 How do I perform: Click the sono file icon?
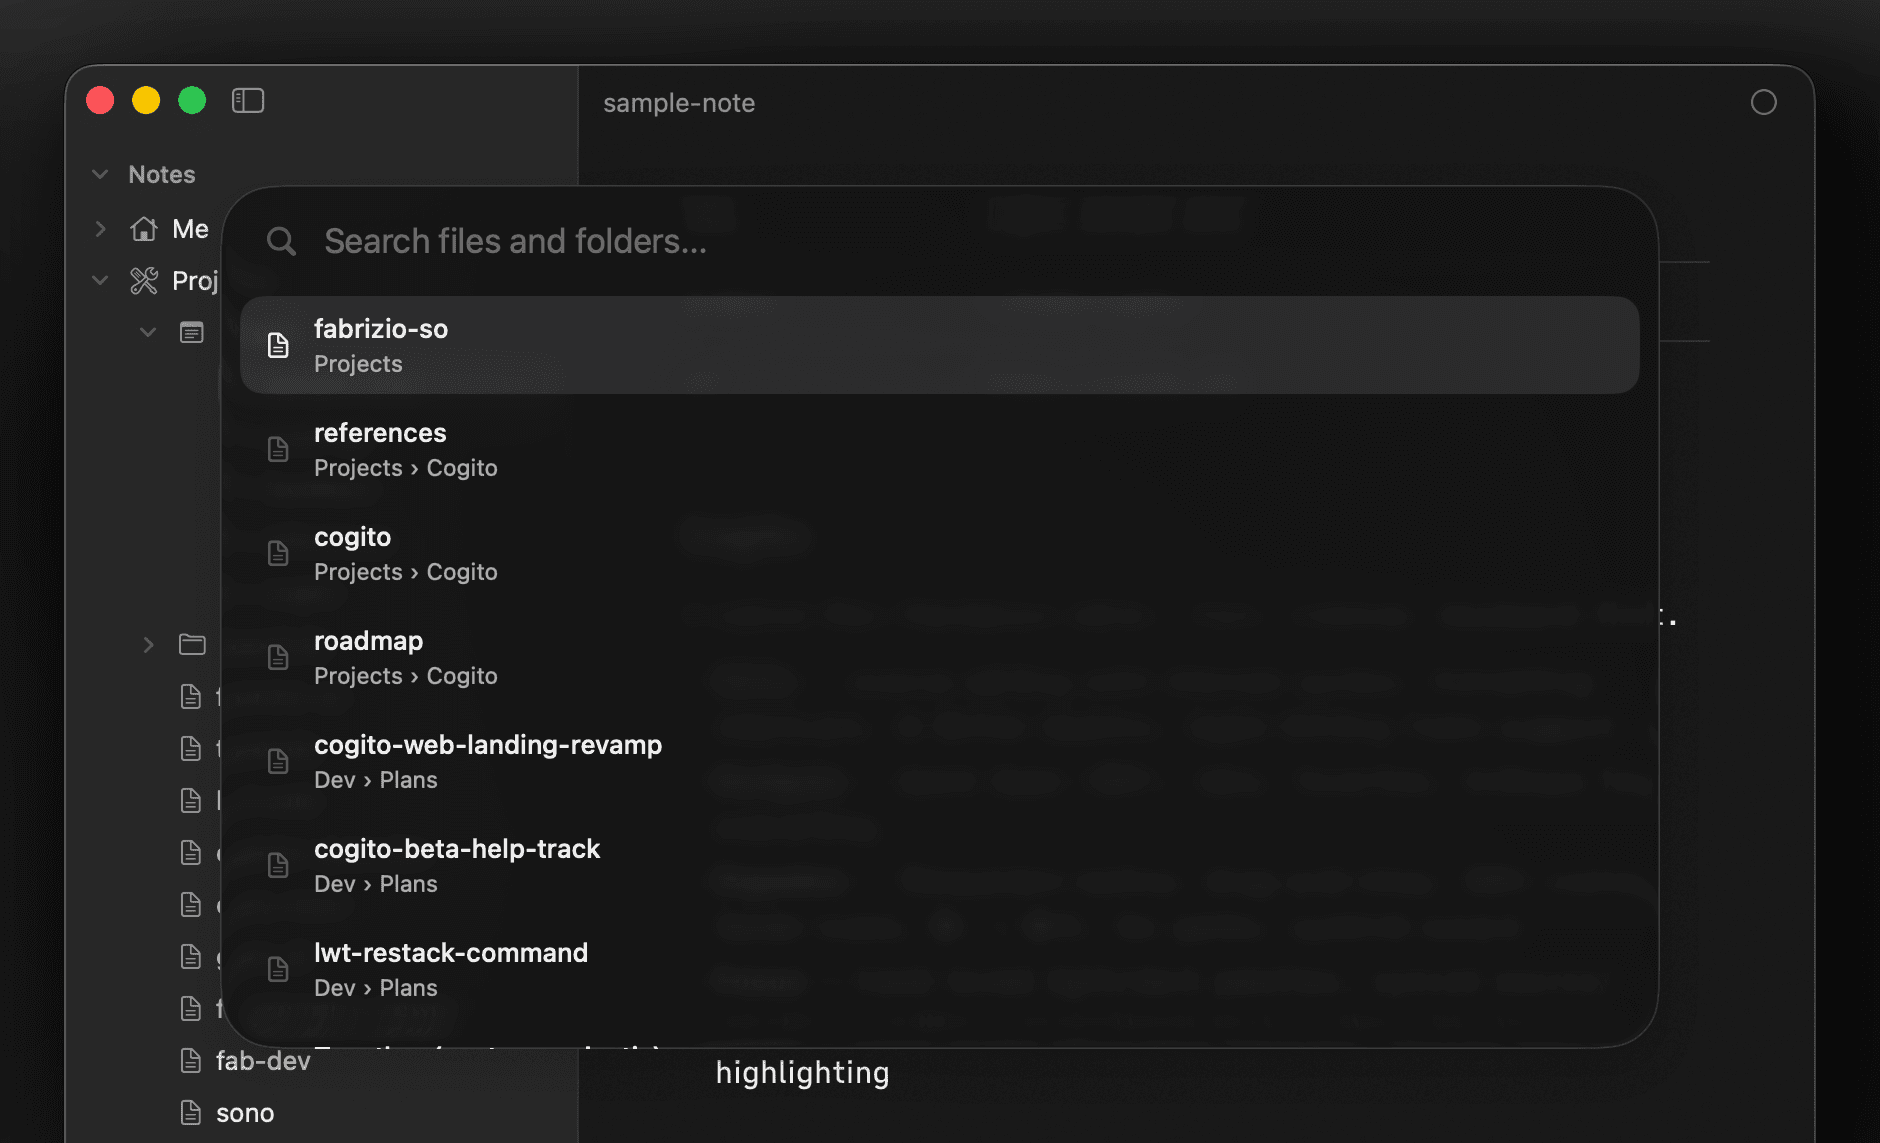pos(191,1113)
